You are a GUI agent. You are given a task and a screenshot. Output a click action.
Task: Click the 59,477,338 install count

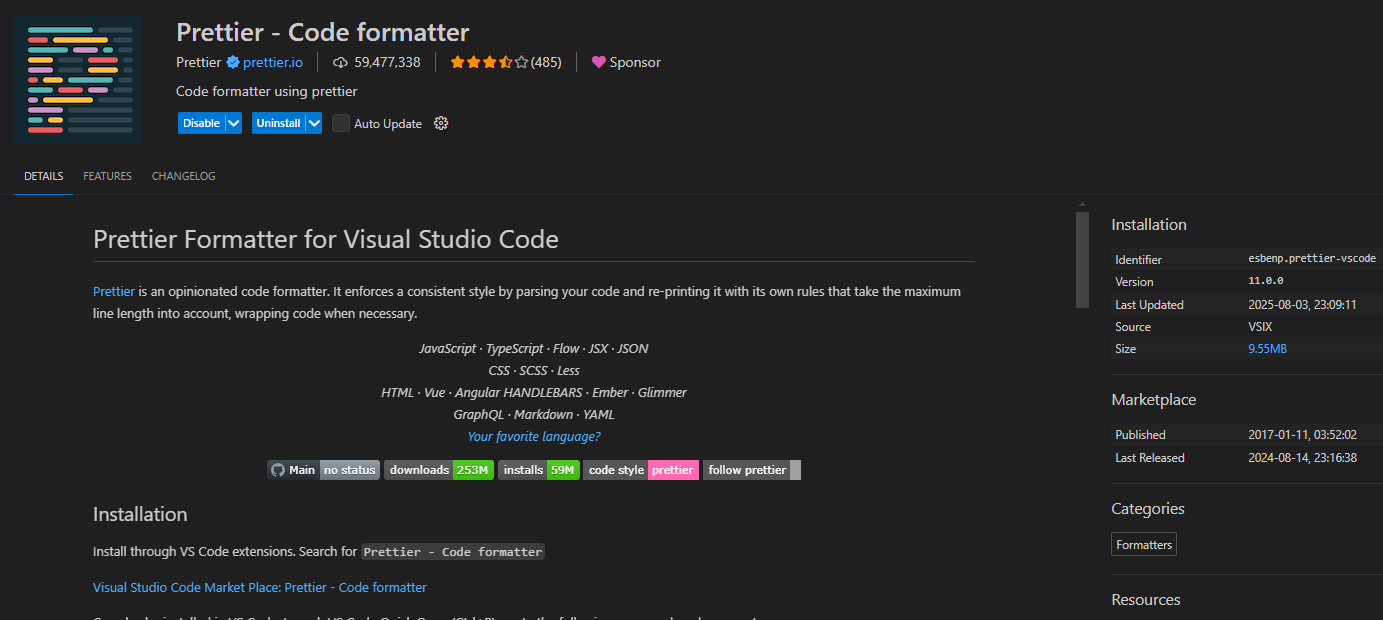(x=387, y=62)
